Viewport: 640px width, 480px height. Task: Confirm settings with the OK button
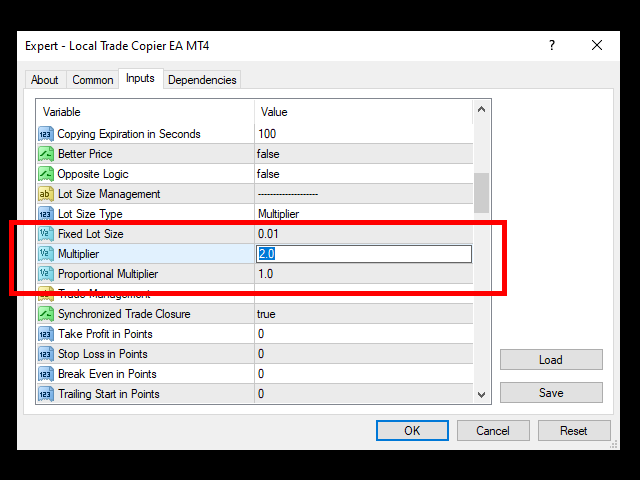point(412,431)
